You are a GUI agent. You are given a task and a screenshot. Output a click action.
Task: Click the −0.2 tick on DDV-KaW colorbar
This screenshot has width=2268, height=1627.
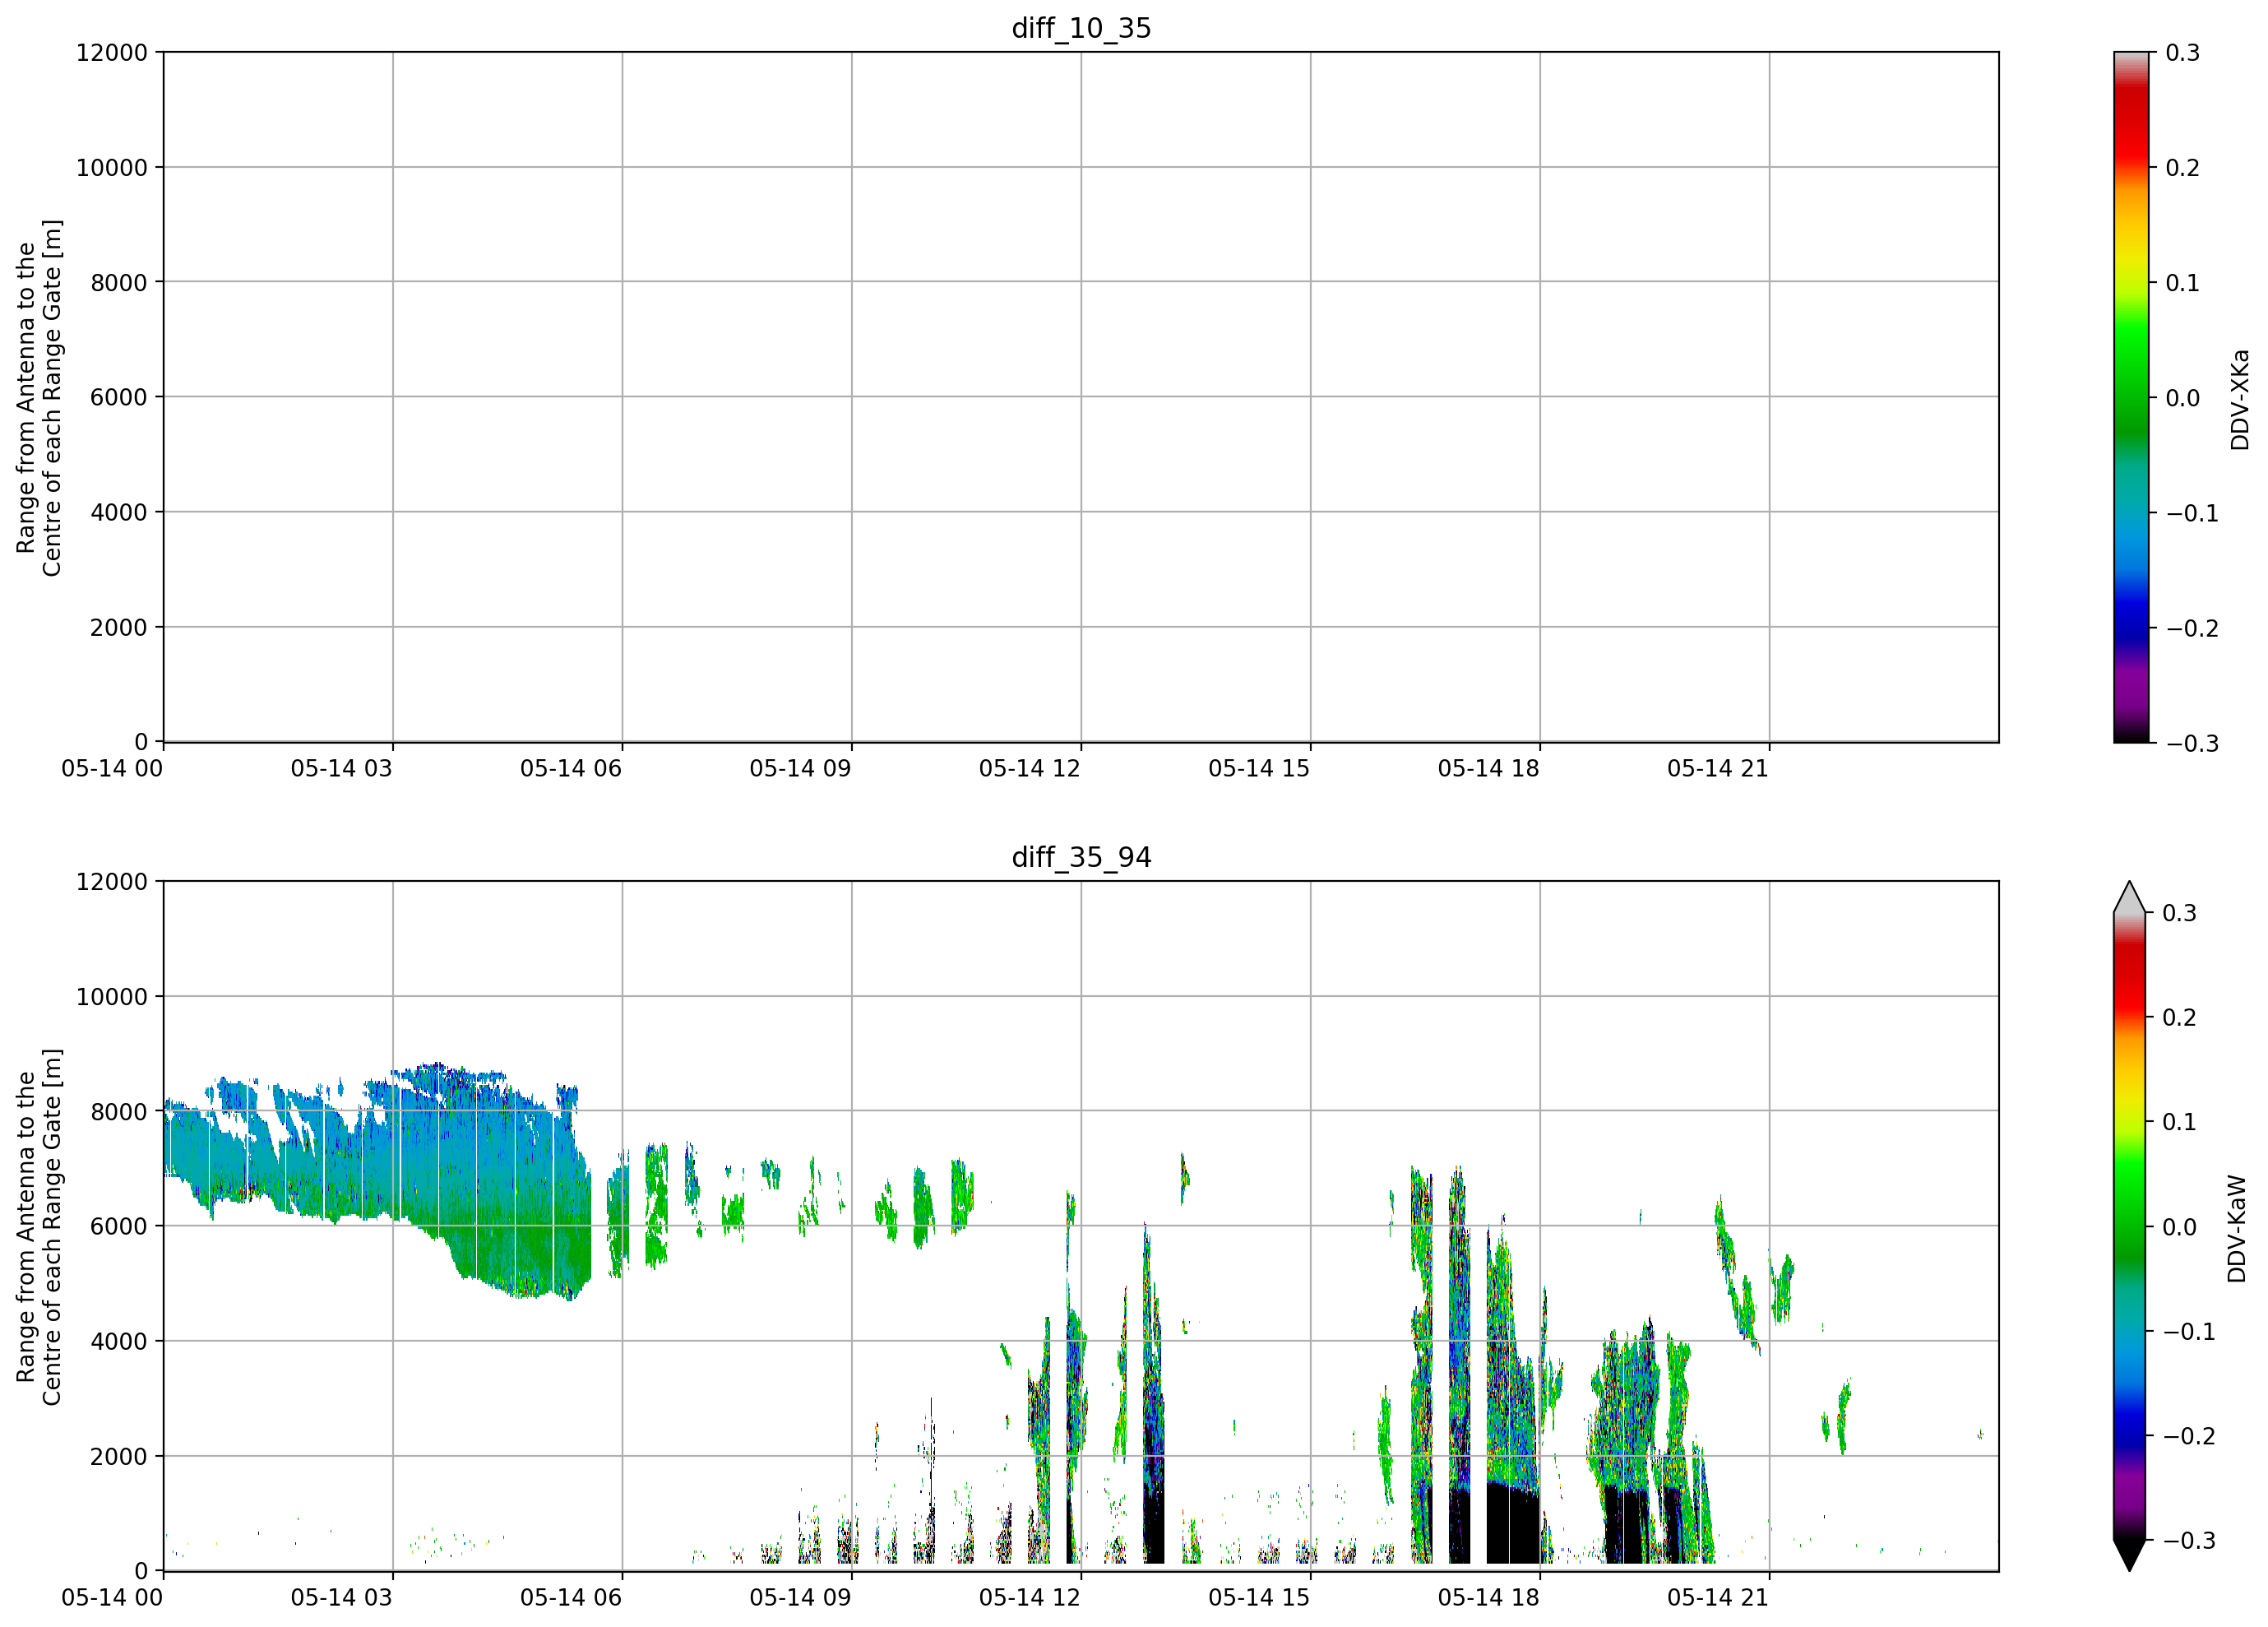pyautogui.click(x=2190, y=1435)
